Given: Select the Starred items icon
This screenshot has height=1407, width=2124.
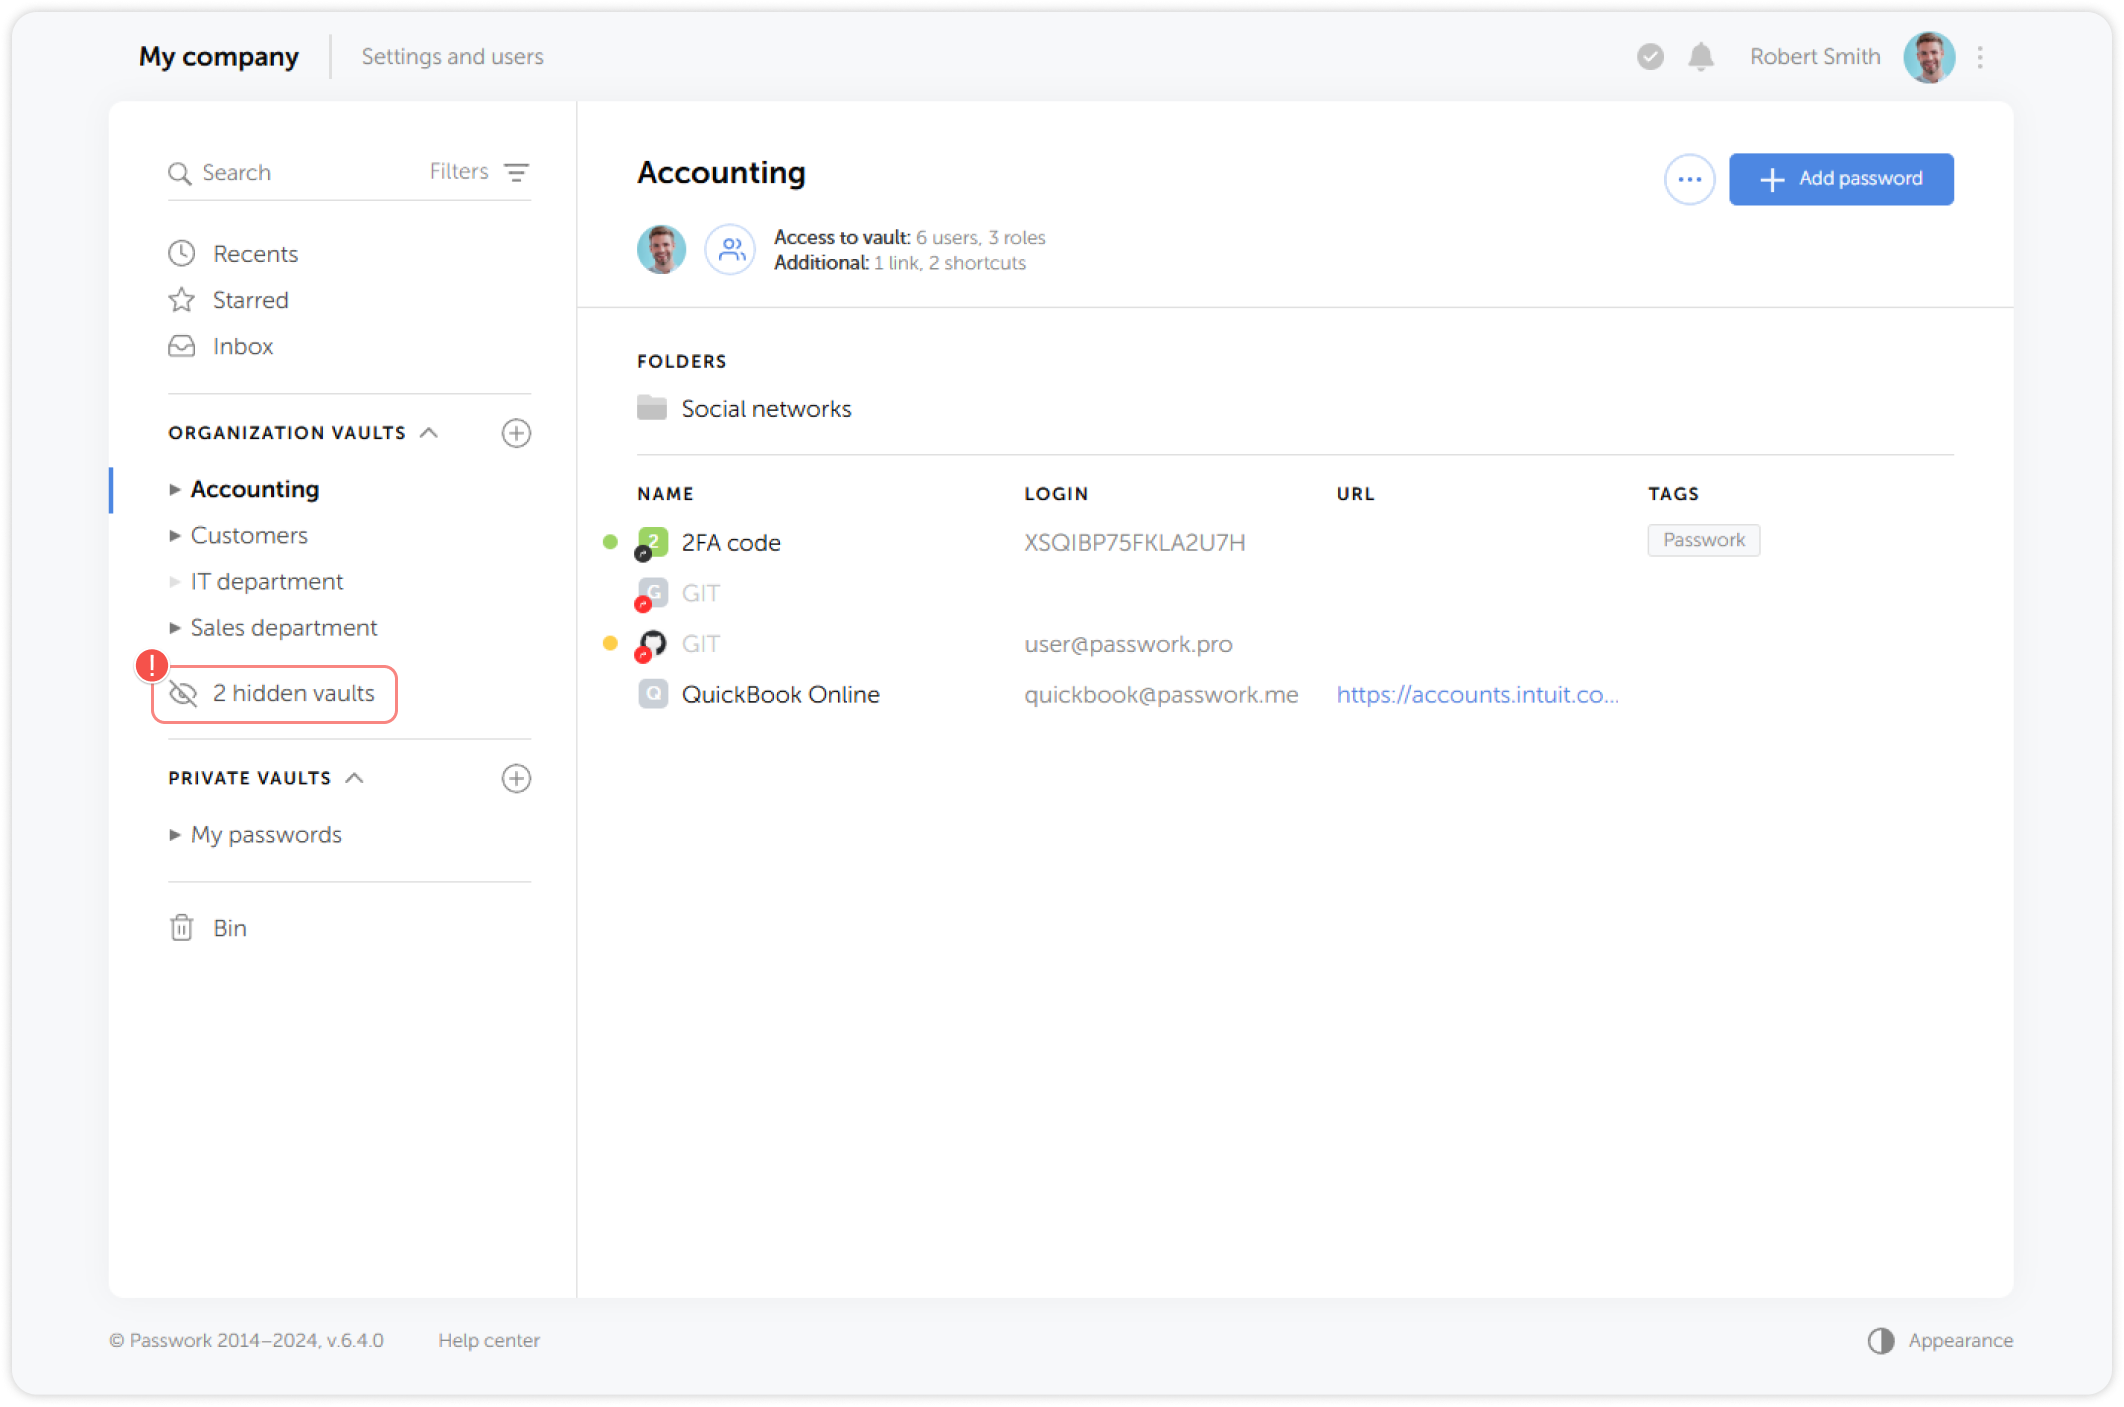Looking at the screenshot, I should pyautogui.click(x=181, y=299).
